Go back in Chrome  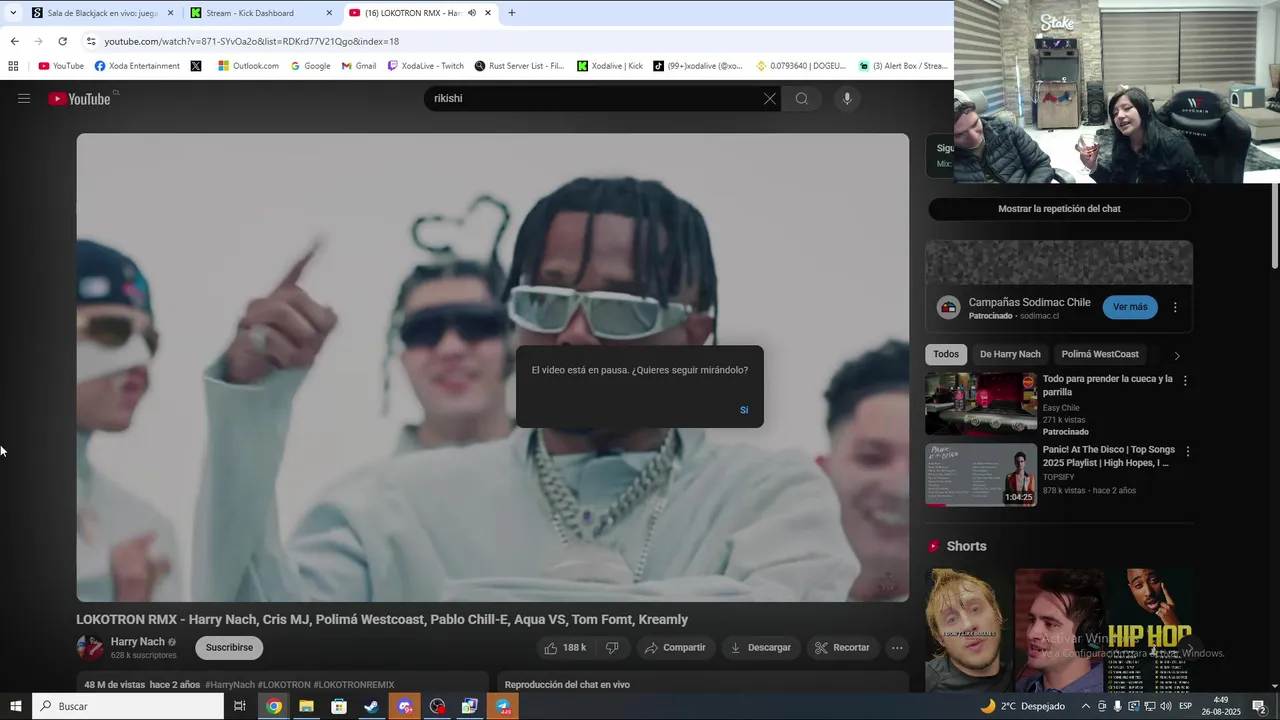pos(14,41)
